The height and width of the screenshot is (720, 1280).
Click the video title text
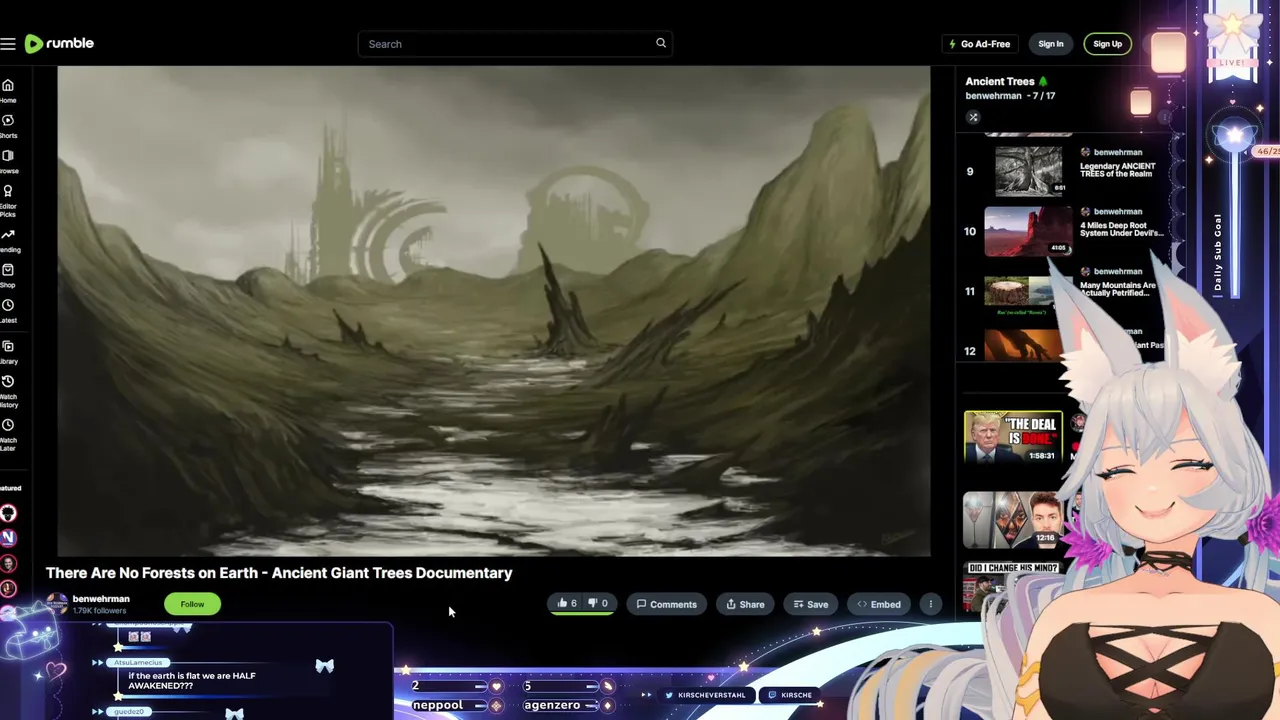tap(279, 573)
